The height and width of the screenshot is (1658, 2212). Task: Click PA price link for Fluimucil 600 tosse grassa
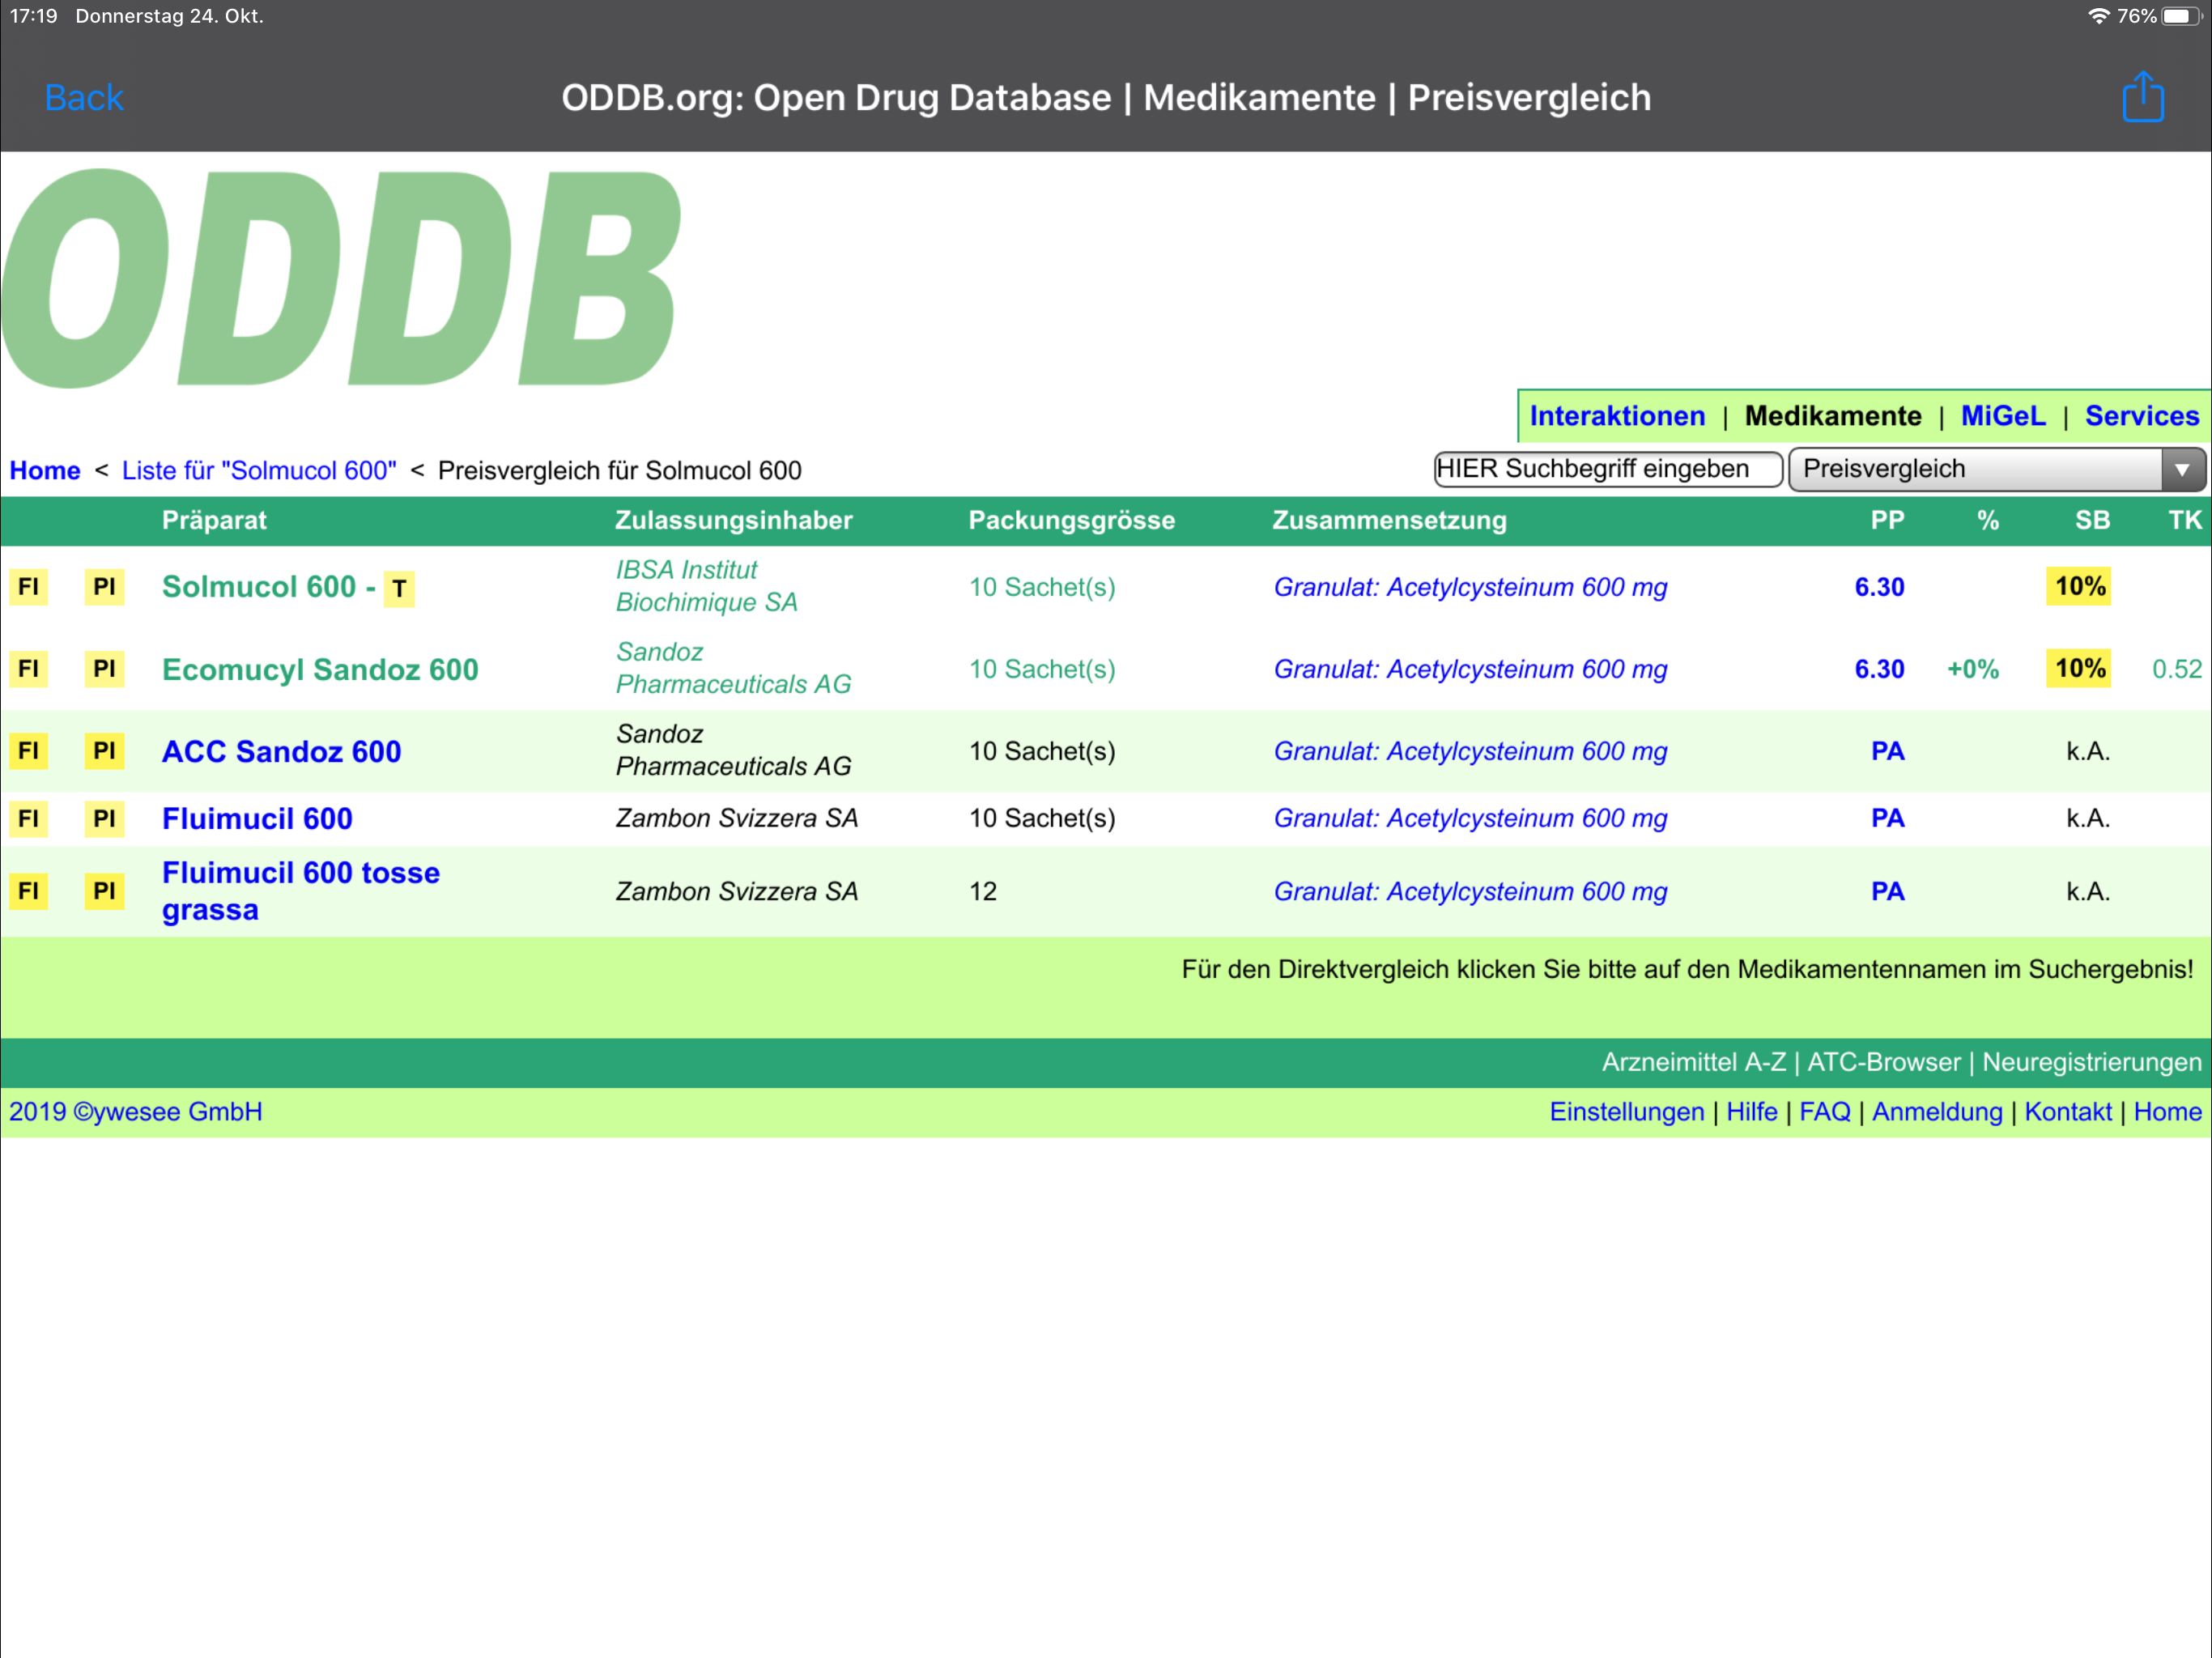pos(1887,891)
